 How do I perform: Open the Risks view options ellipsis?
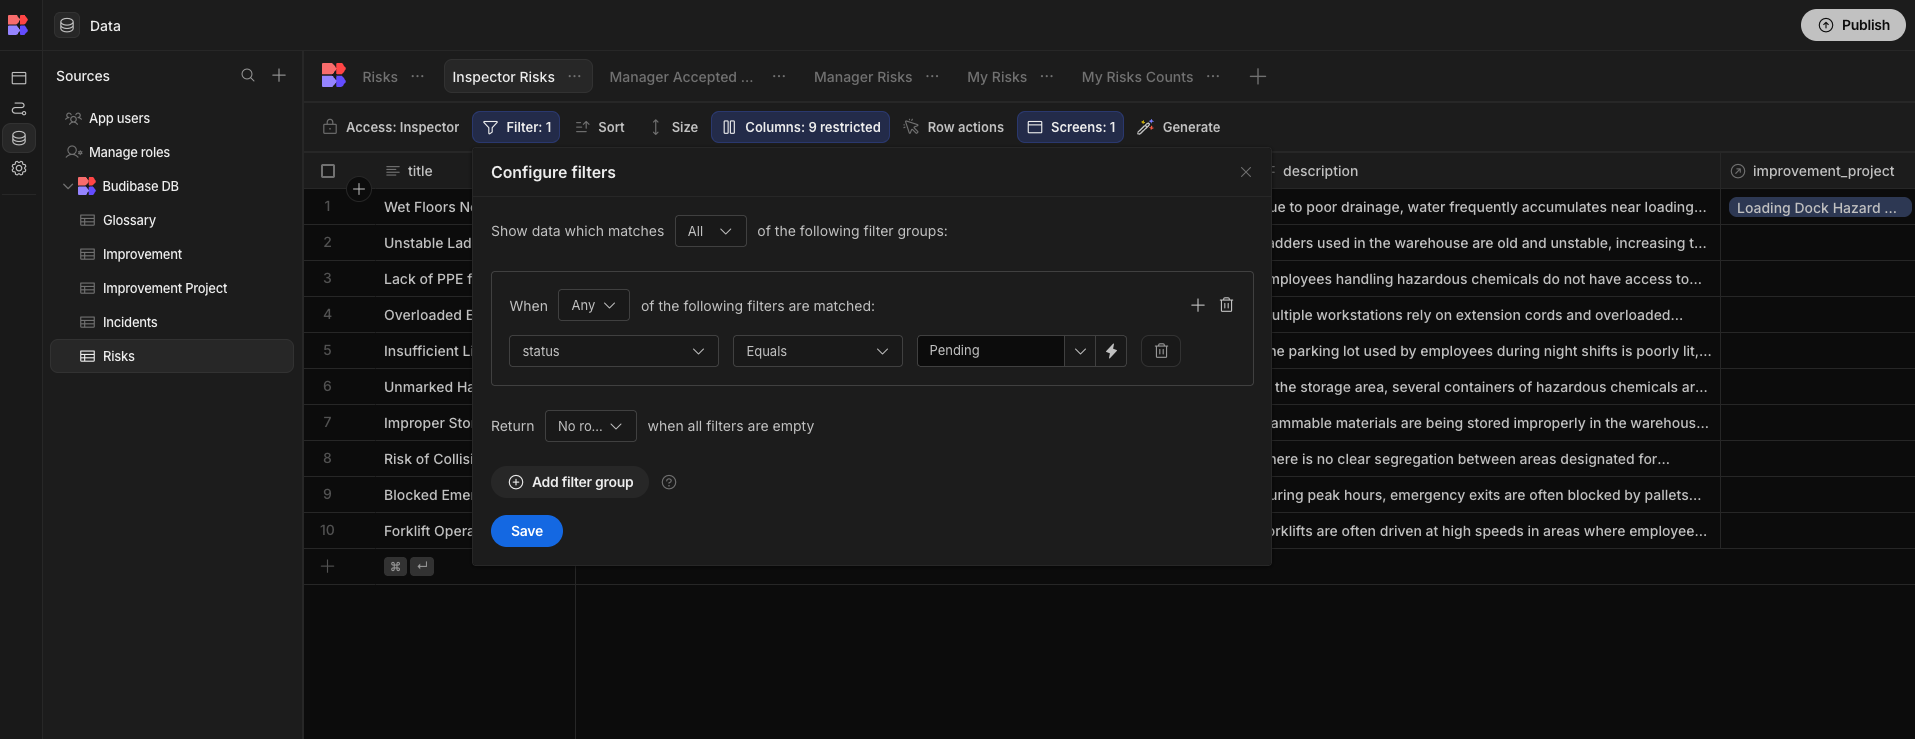(x=418, y=76)
